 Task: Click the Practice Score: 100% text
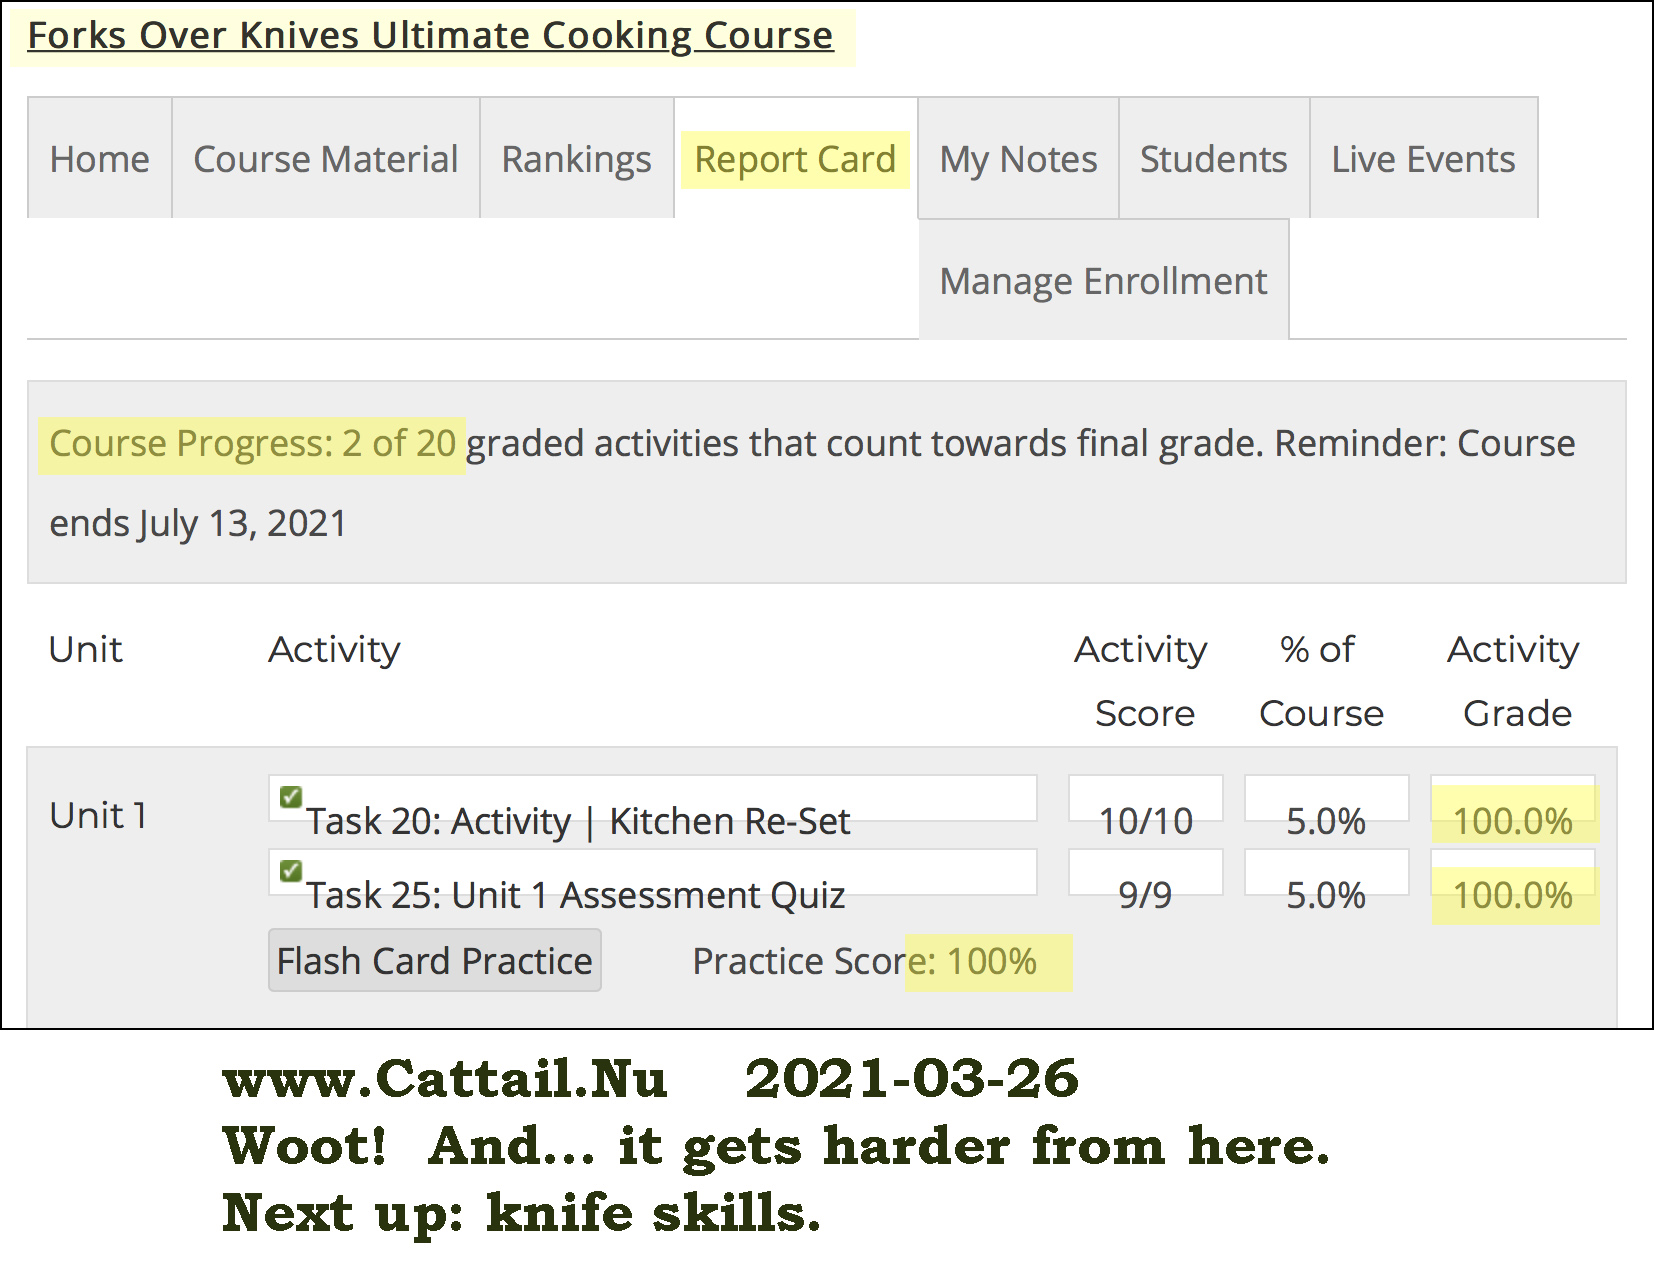[865, 961]
